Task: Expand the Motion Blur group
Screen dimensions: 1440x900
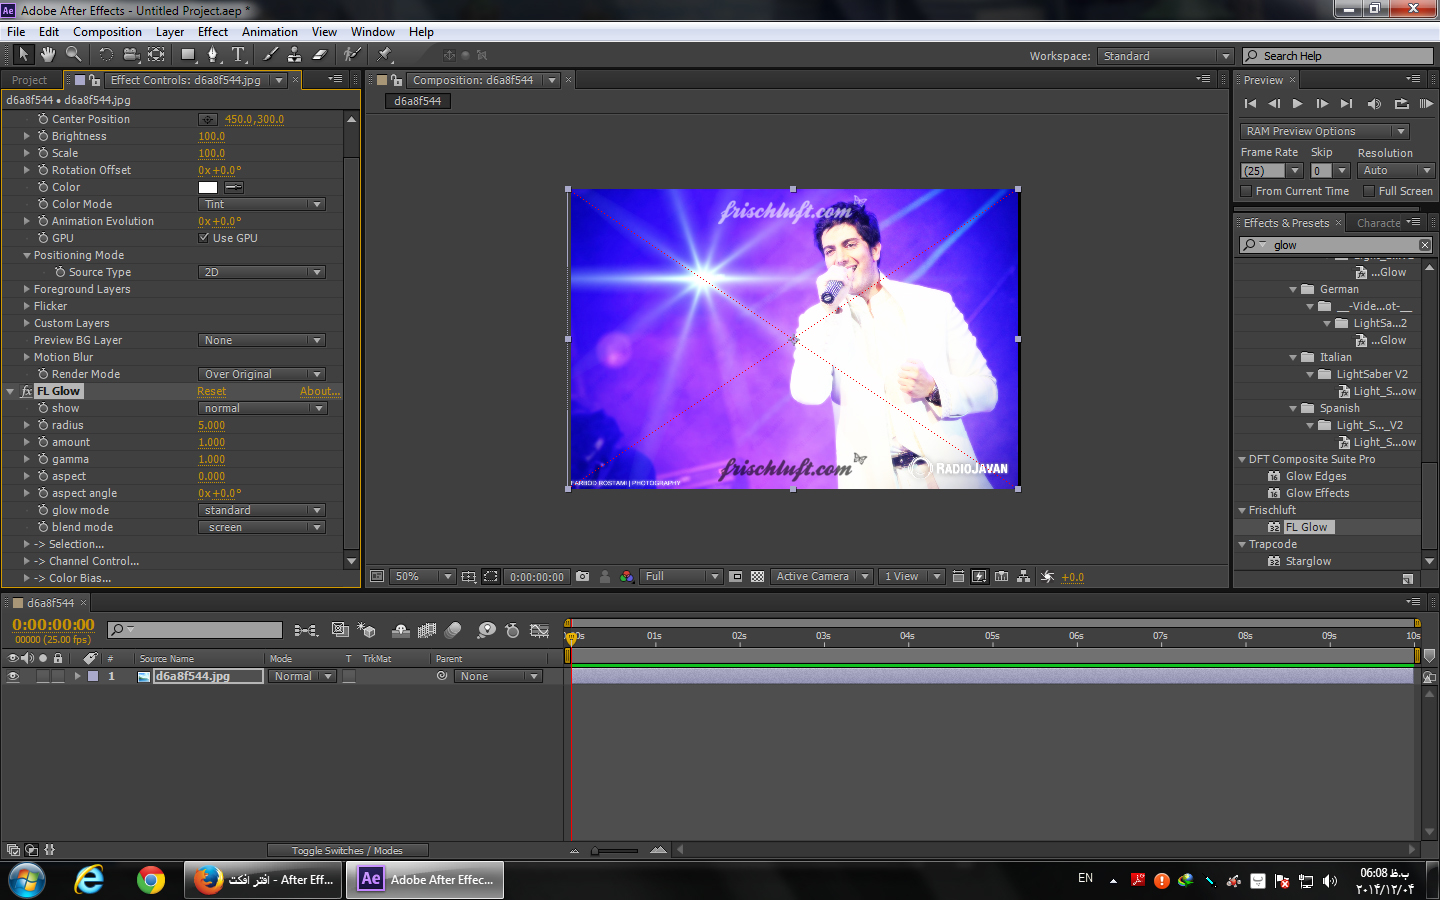Action: coord(27,357)
